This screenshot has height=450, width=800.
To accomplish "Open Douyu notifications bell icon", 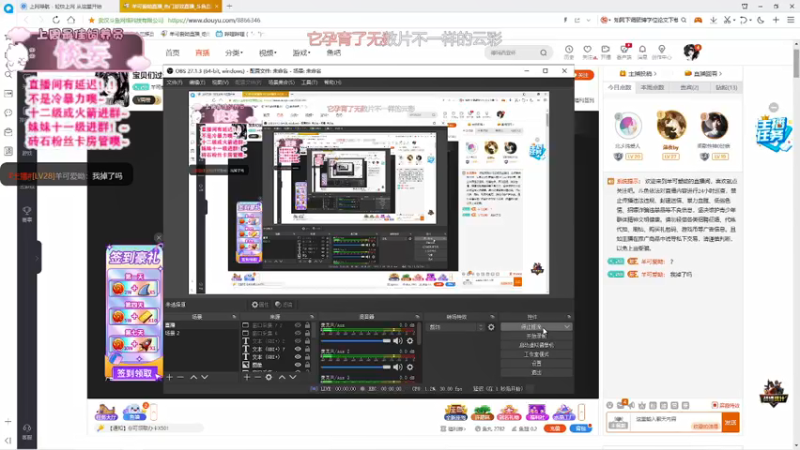I will pos(642,49).
